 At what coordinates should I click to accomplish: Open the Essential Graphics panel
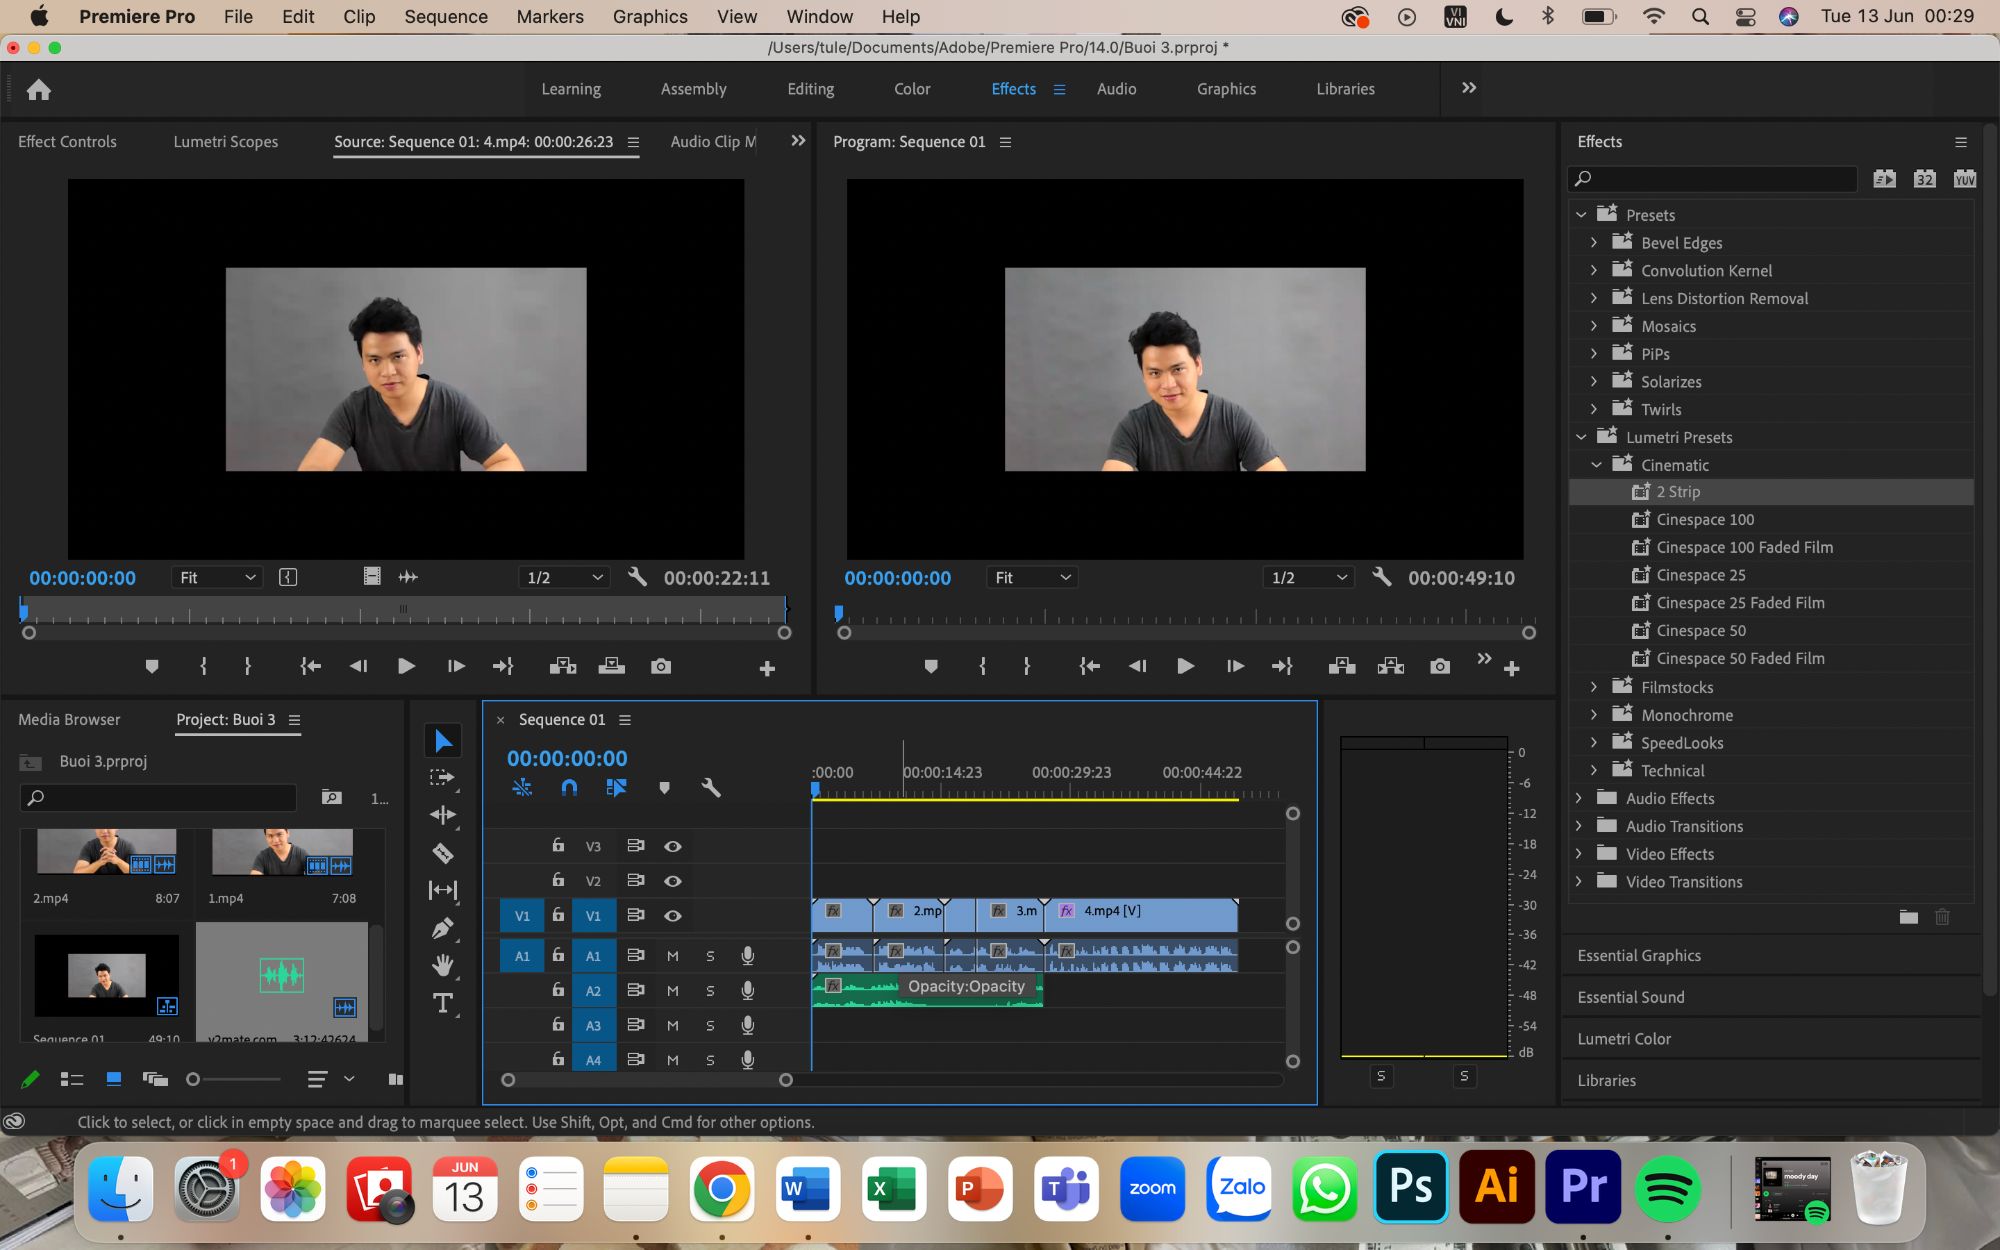(x=1639, y=956)
